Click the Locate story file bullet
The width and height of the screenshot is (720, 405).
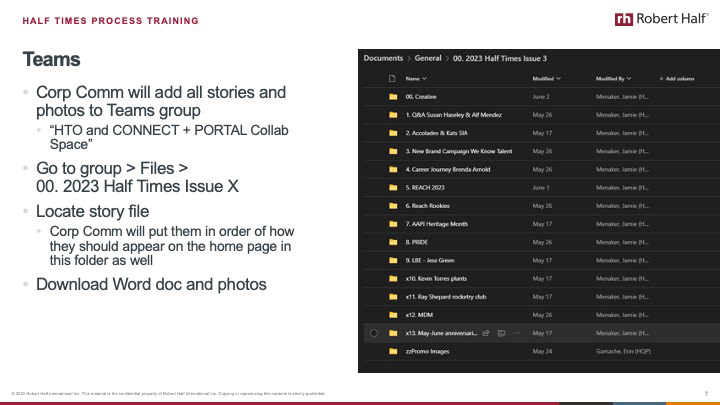point(92,211)
